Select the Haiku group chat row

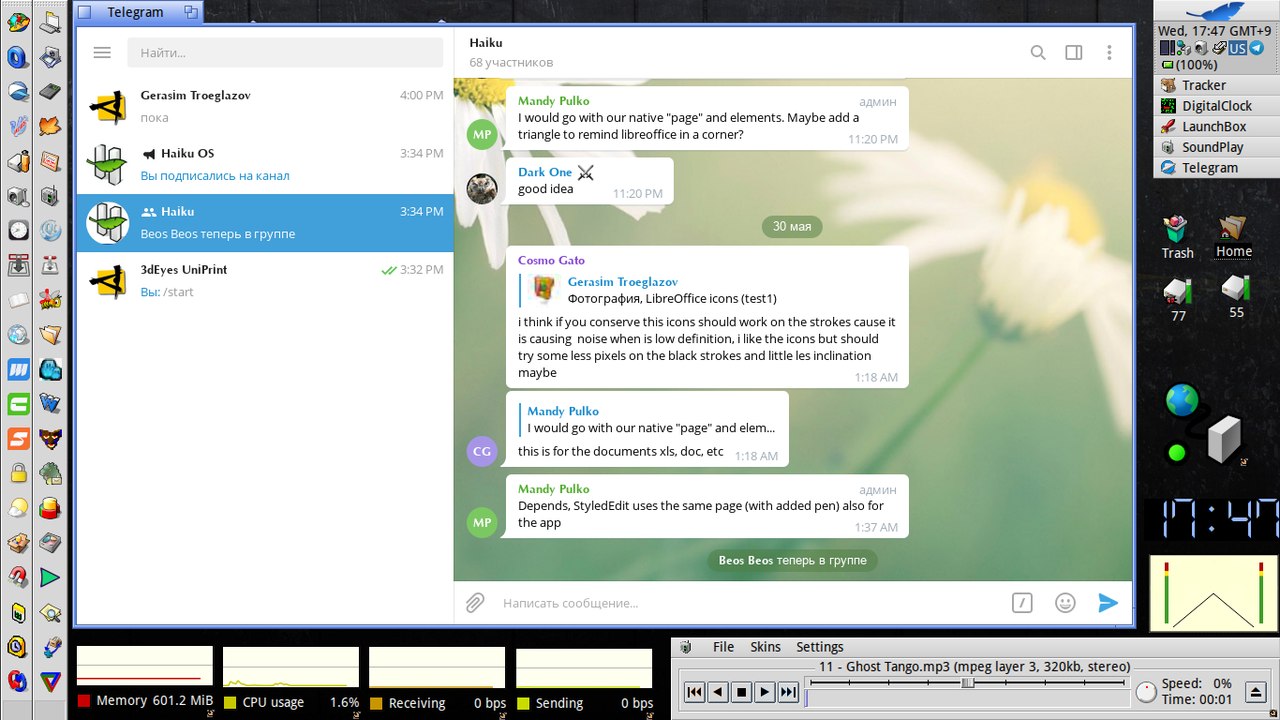265,223
